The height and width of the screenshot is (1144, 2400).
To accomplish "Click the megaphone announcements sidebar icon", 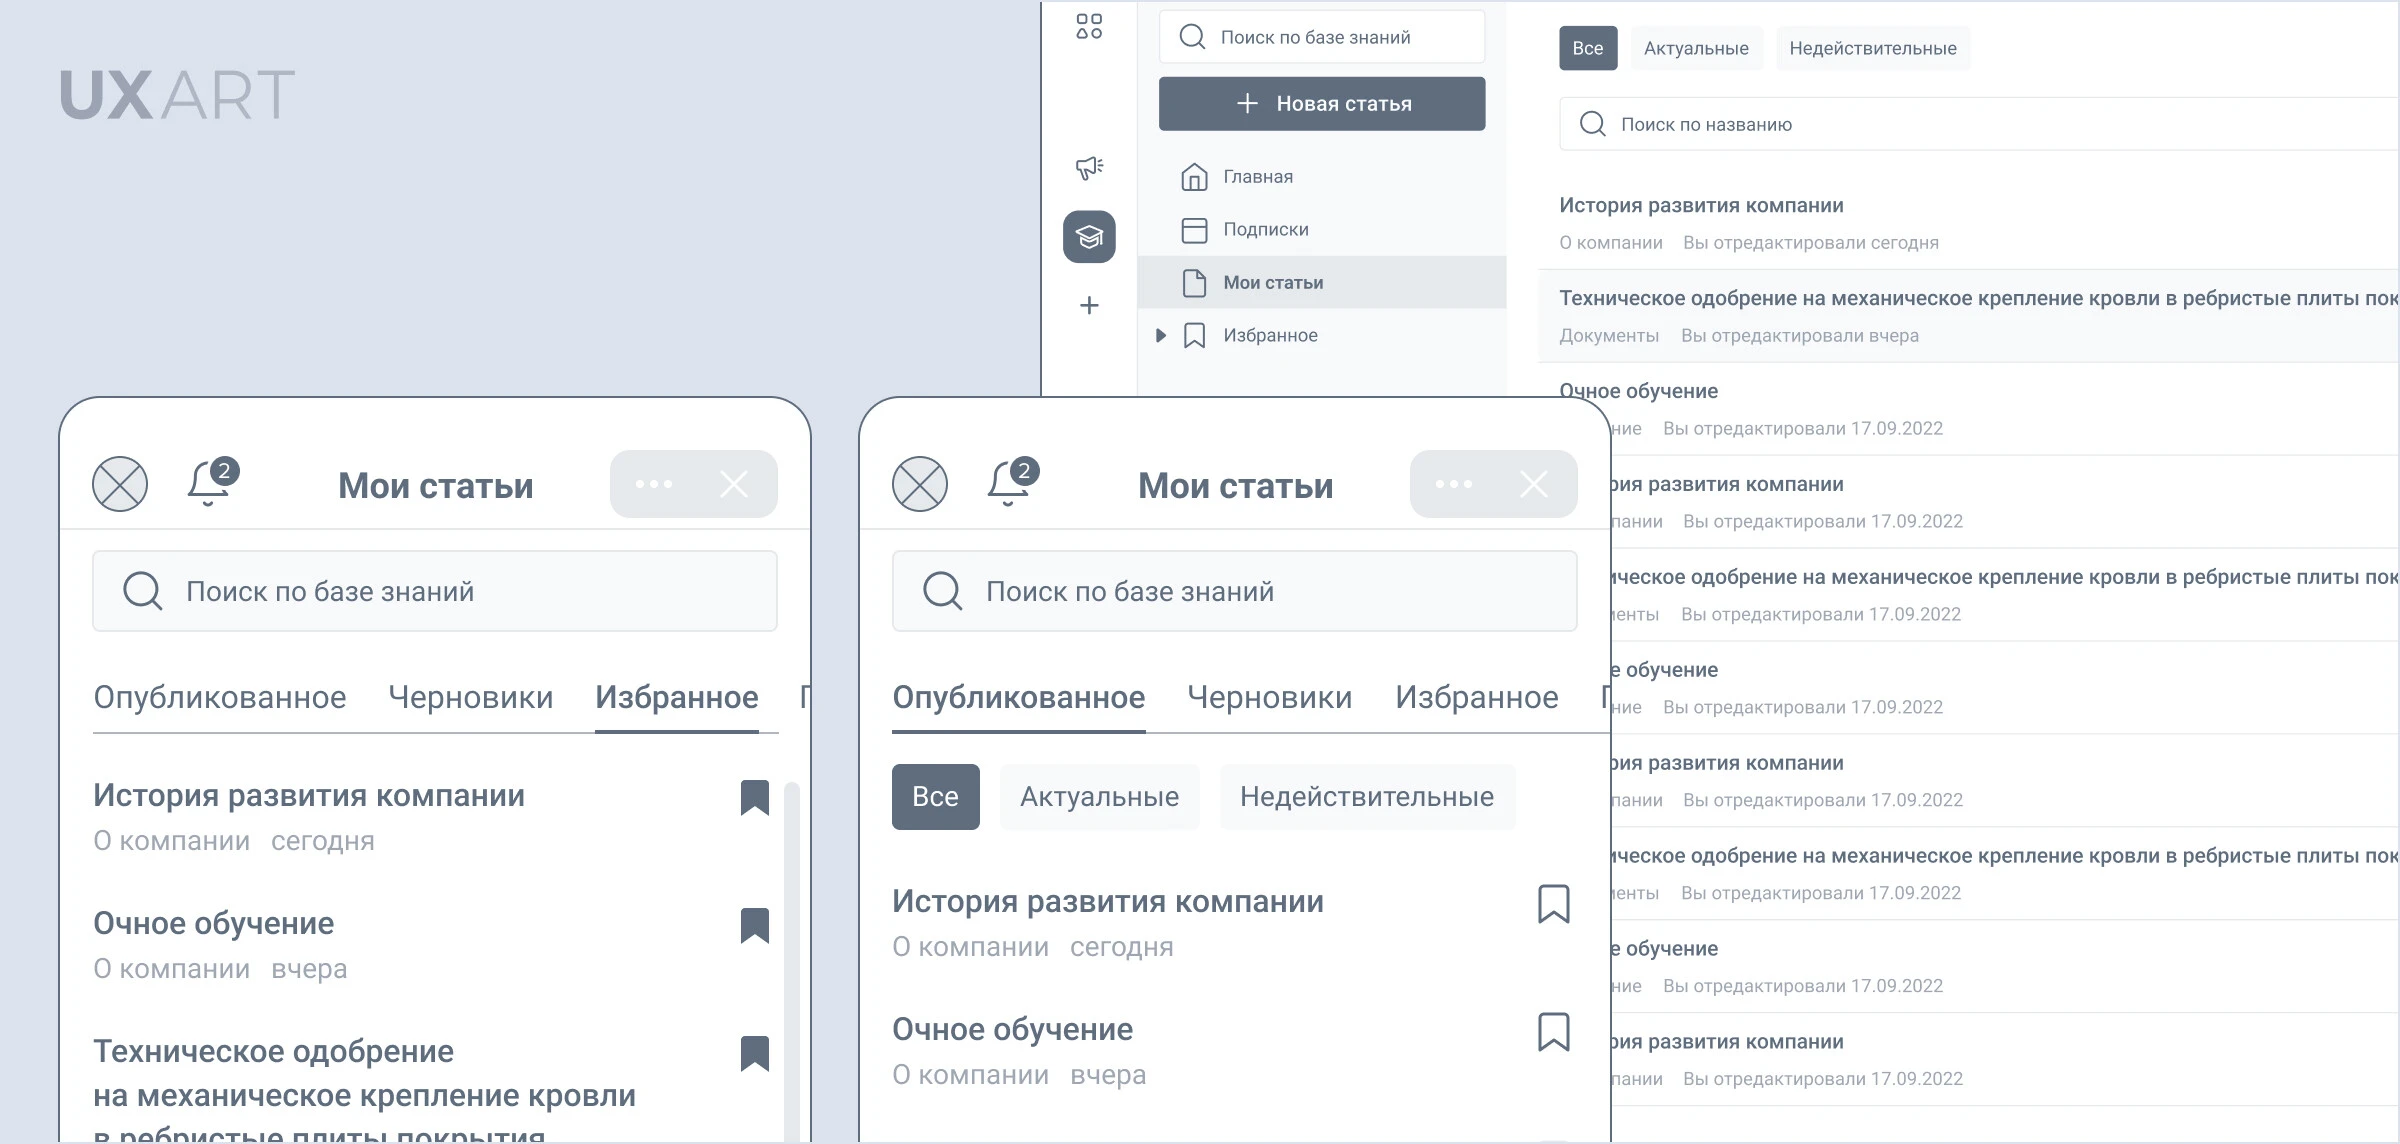I will [x=1089, y=167].
